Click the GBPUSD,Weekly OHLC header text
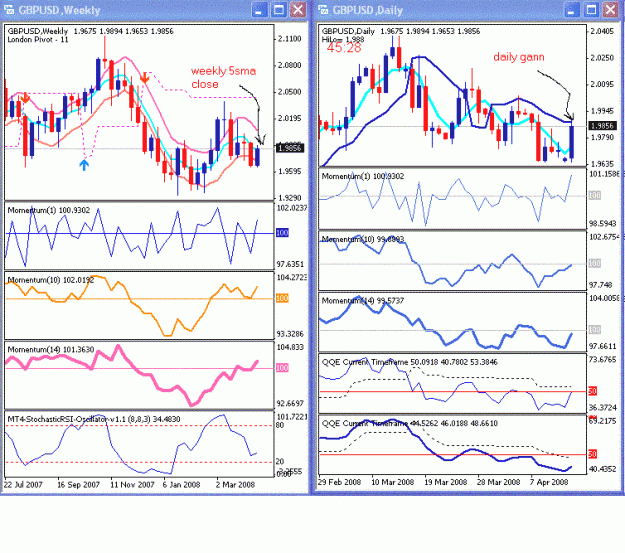This screenshot has height=553, width=625. coord(90,31)
